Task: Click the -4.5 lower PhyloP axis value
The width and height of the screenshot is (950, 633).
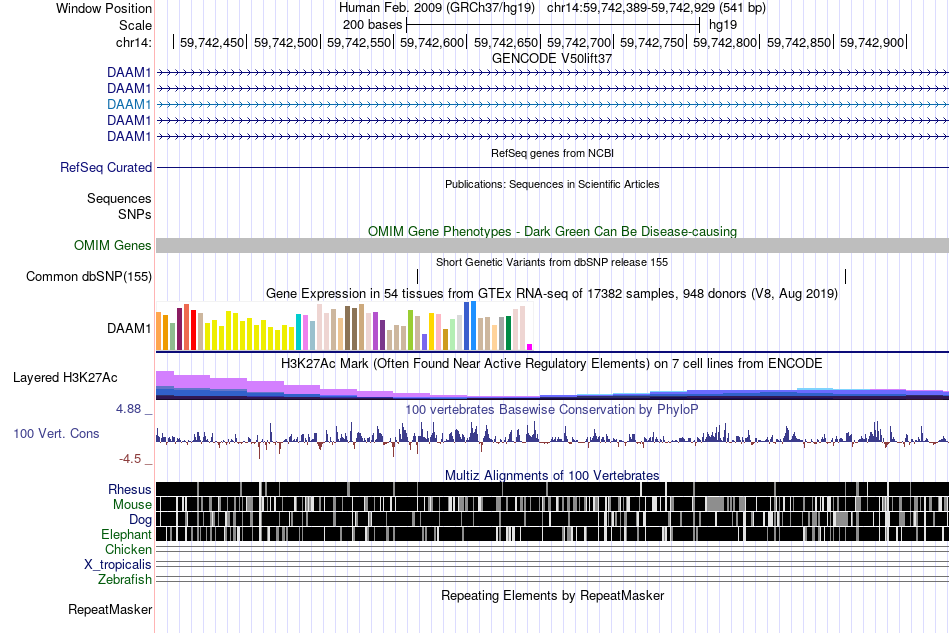Action: coord(130,459)
